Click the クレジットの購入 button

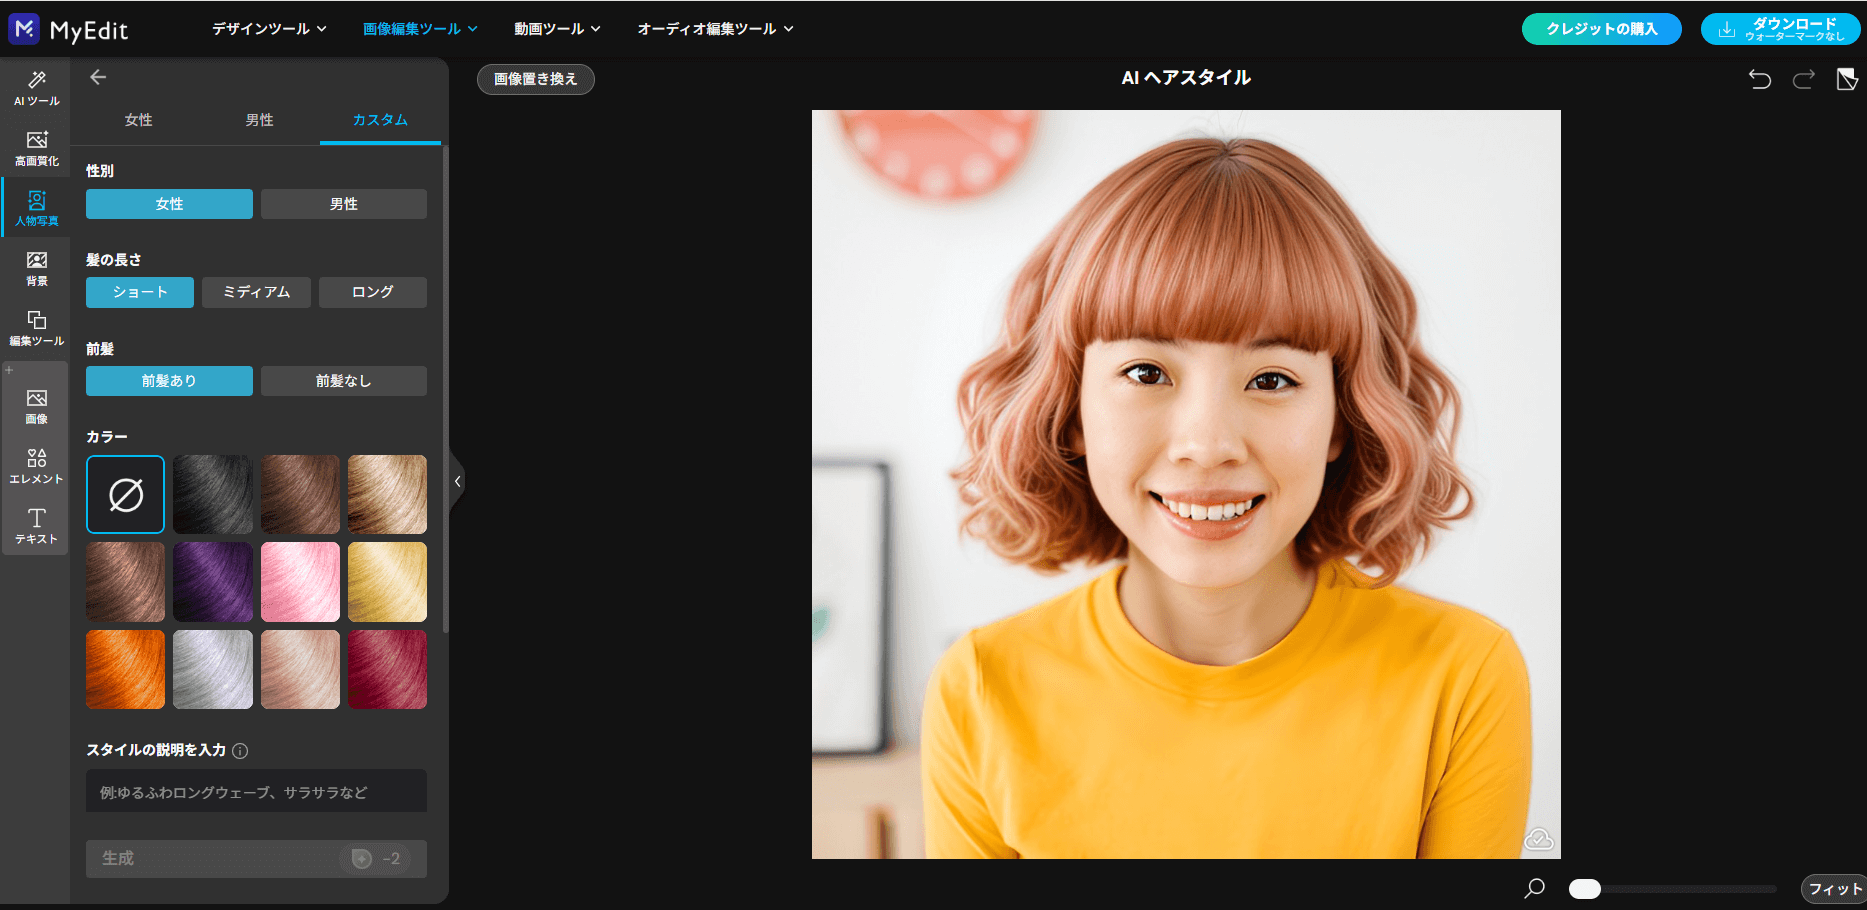pos(1601,29)
